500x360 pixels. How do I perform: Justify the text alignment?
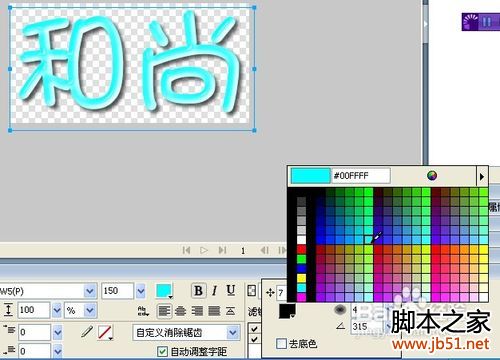pos(214,311)
